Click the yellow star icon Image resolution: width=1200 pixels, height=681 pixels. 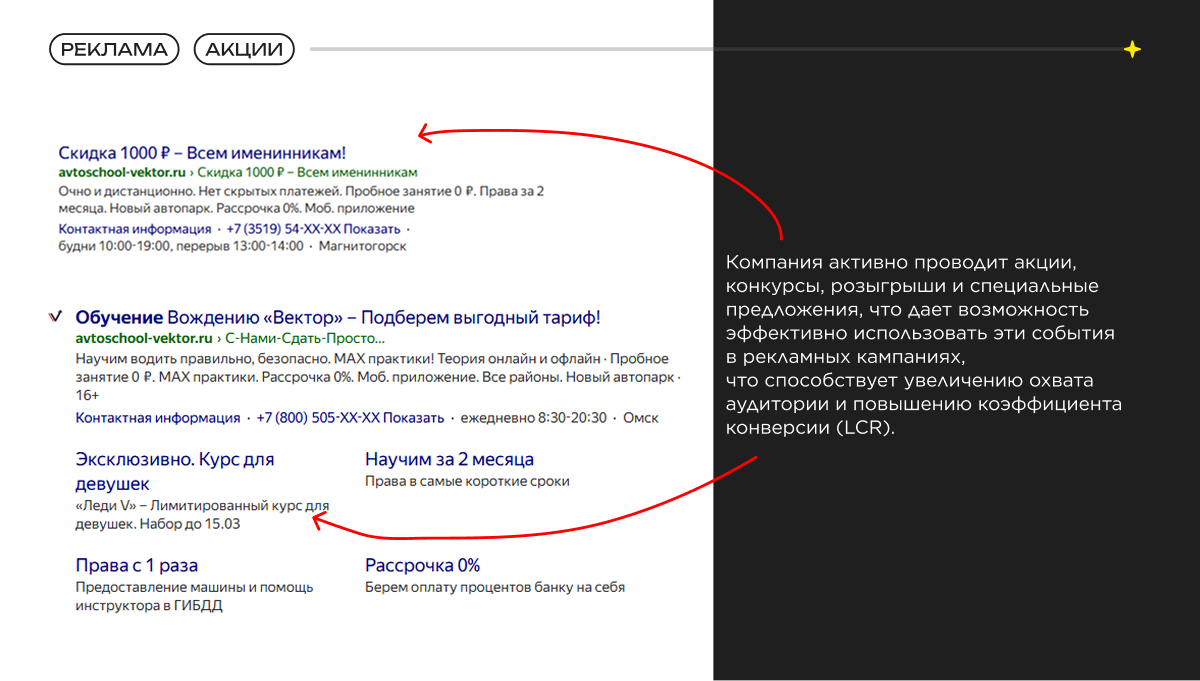1132,49
